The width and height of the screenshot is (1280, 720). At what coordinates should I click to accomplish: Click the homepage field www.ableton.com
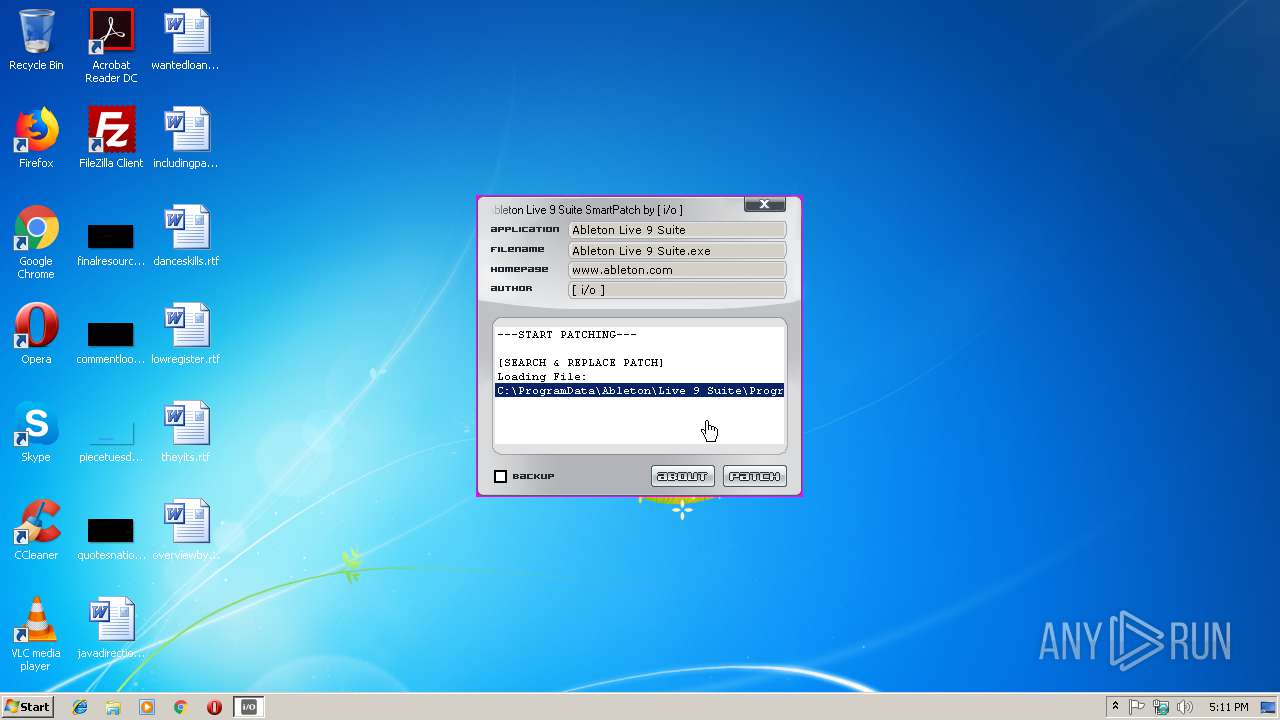677,270
